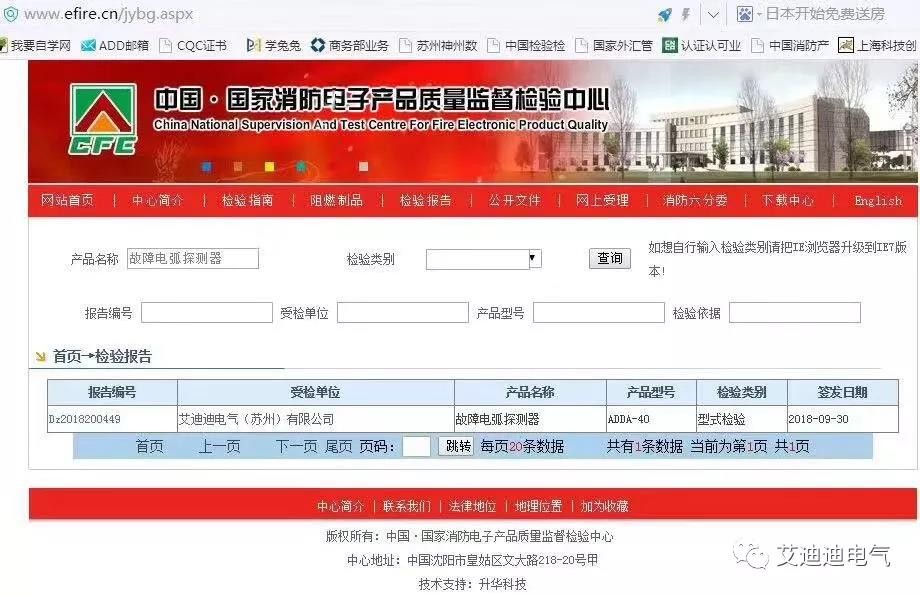The image size is (920, 596).
Task: Open the CQC证书 bookmark
Action: coord(193,45)
